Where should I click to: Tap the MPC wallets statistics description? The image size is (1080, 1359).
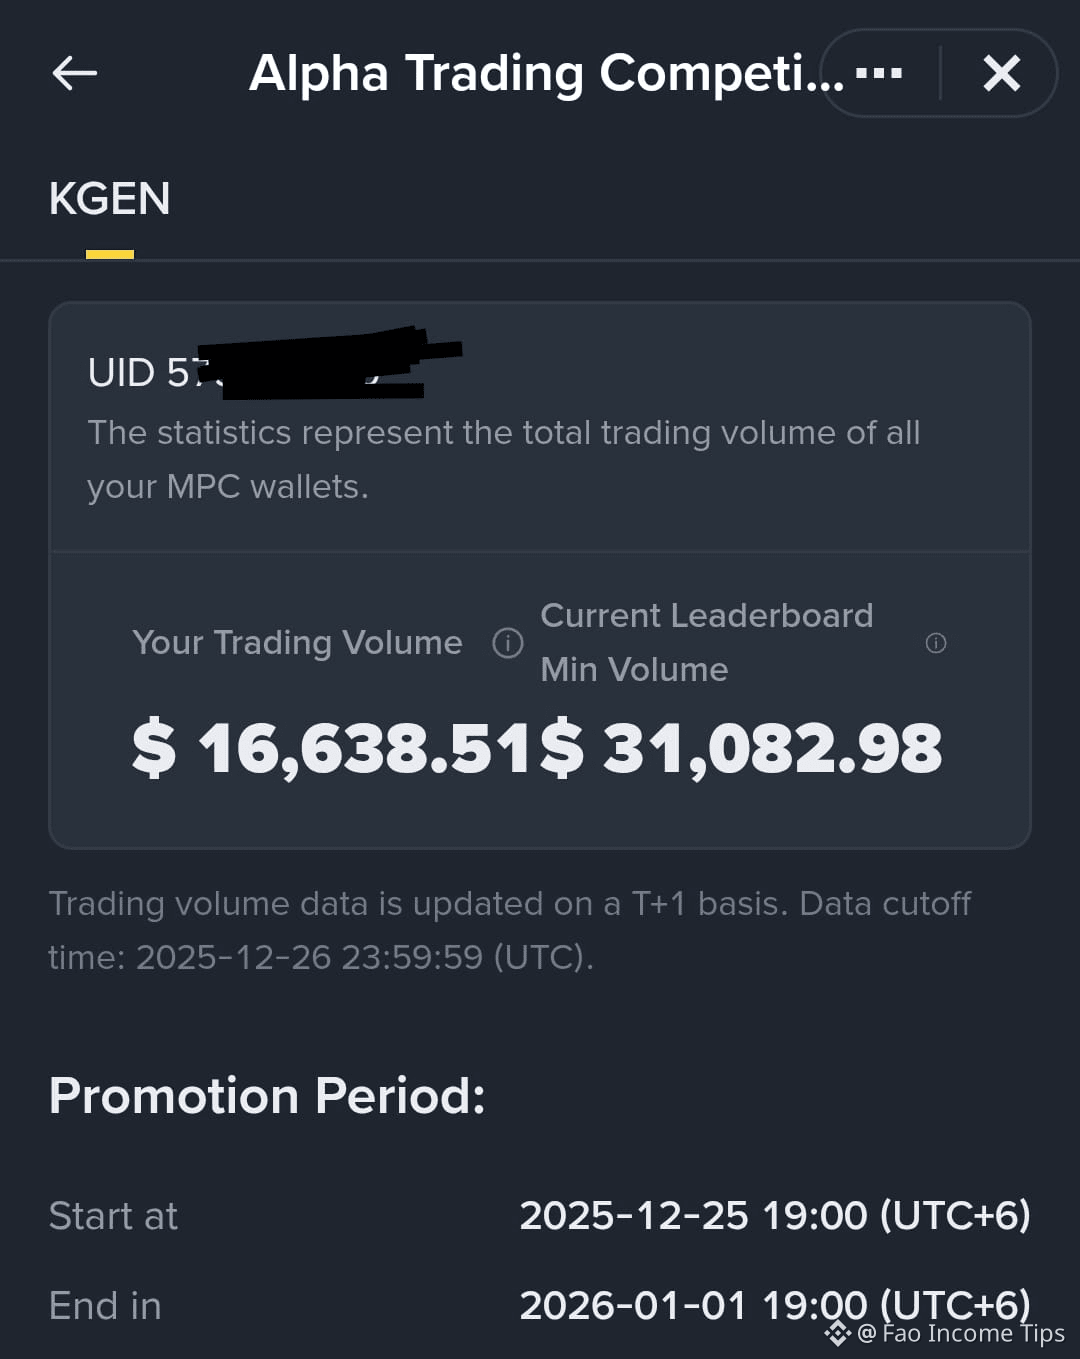tap(504, 460)
